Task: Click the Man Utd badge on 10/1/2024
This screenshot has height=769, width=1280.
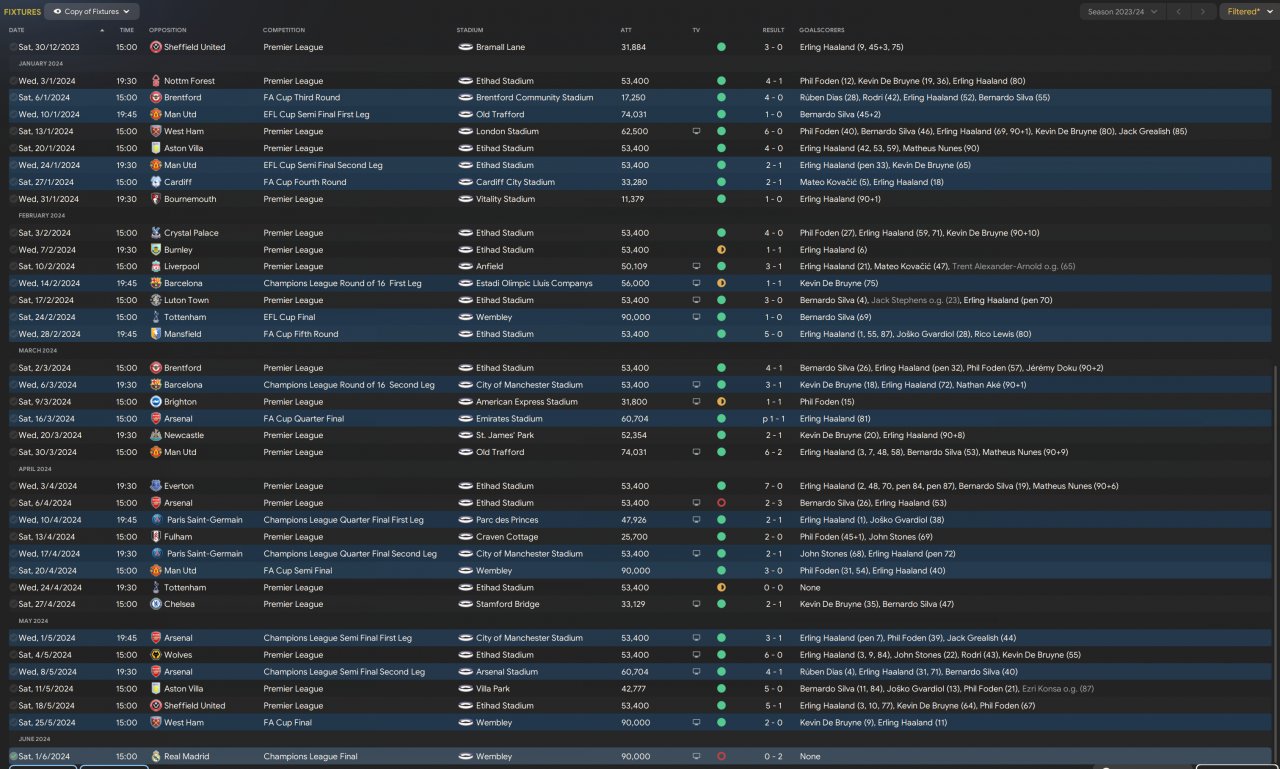Action: pyautogui.click(x=155, y=115)
